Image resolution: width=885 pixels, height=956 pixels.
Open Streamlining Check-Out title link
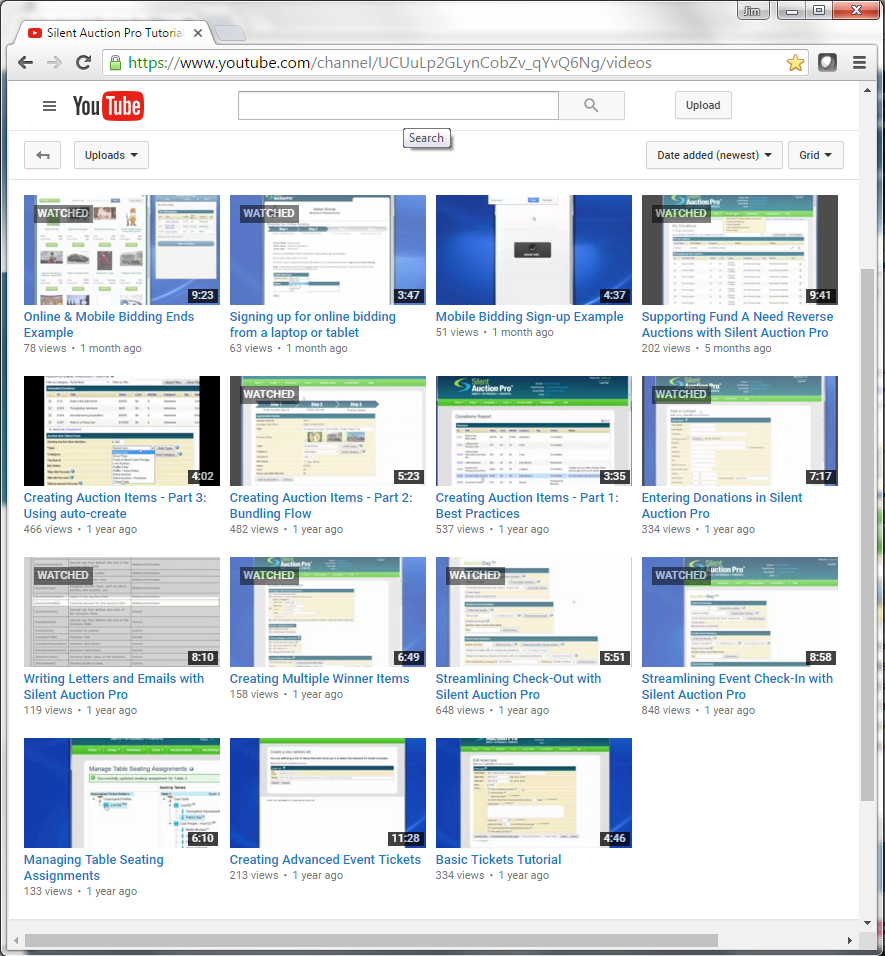coord(518,687)
